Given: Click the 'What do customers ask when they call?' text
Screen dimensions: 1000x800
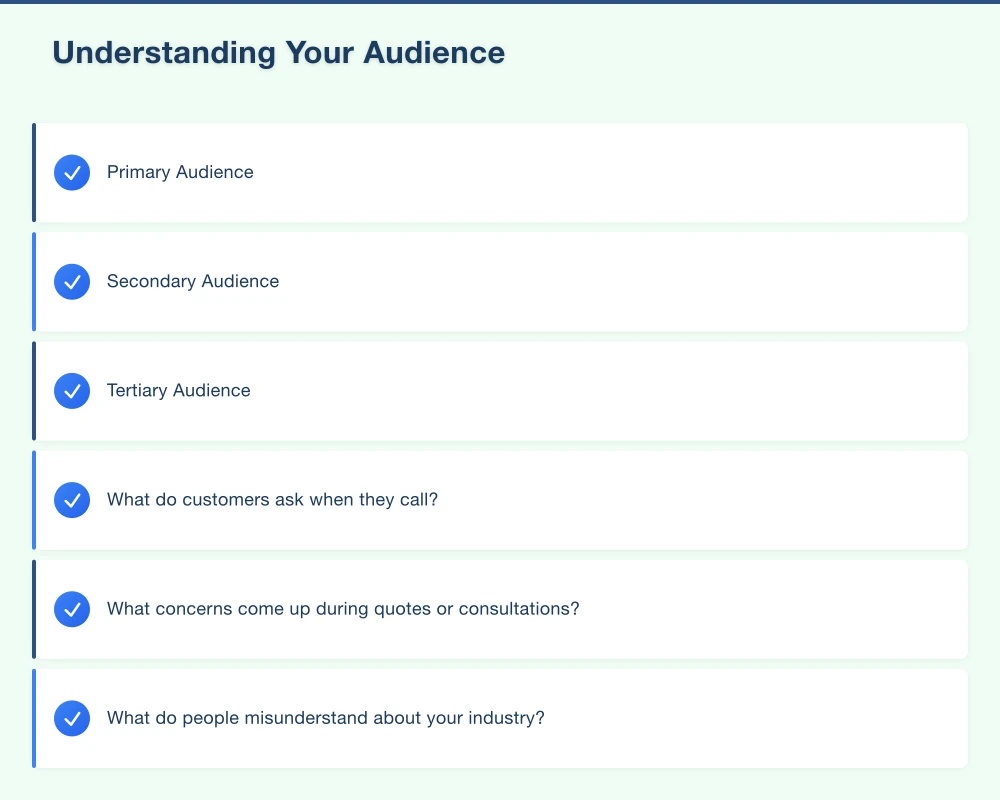Looking at the screenshot, I should [x=272, y=499].
